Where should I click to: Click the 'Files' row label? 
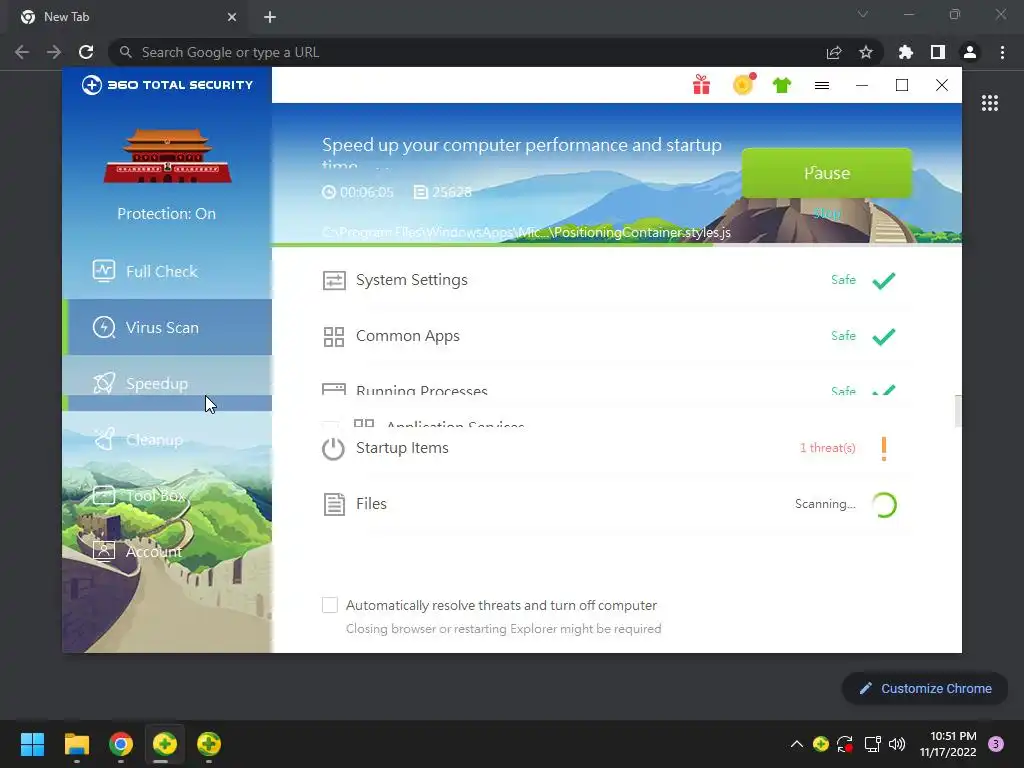(371, 504)
